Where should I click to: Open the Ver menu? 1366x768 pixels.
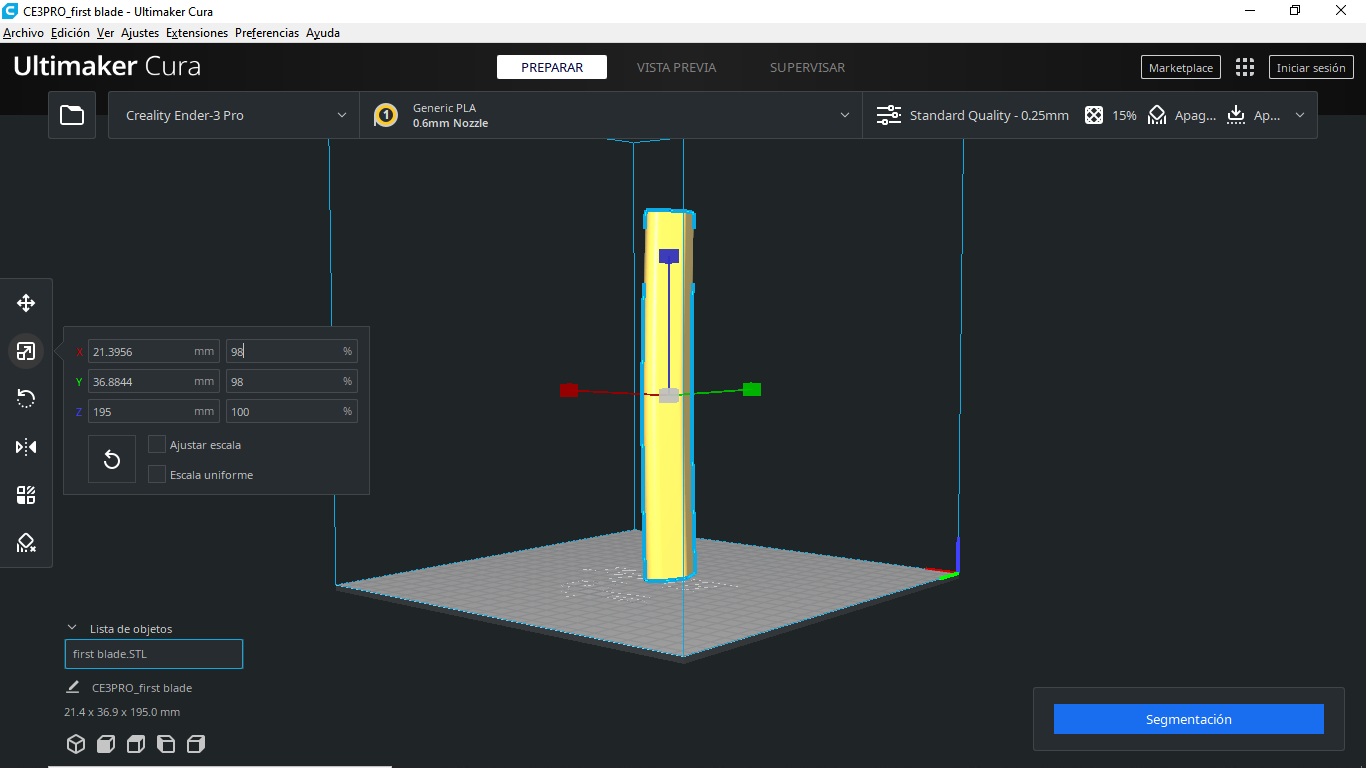tap(105, 33)
